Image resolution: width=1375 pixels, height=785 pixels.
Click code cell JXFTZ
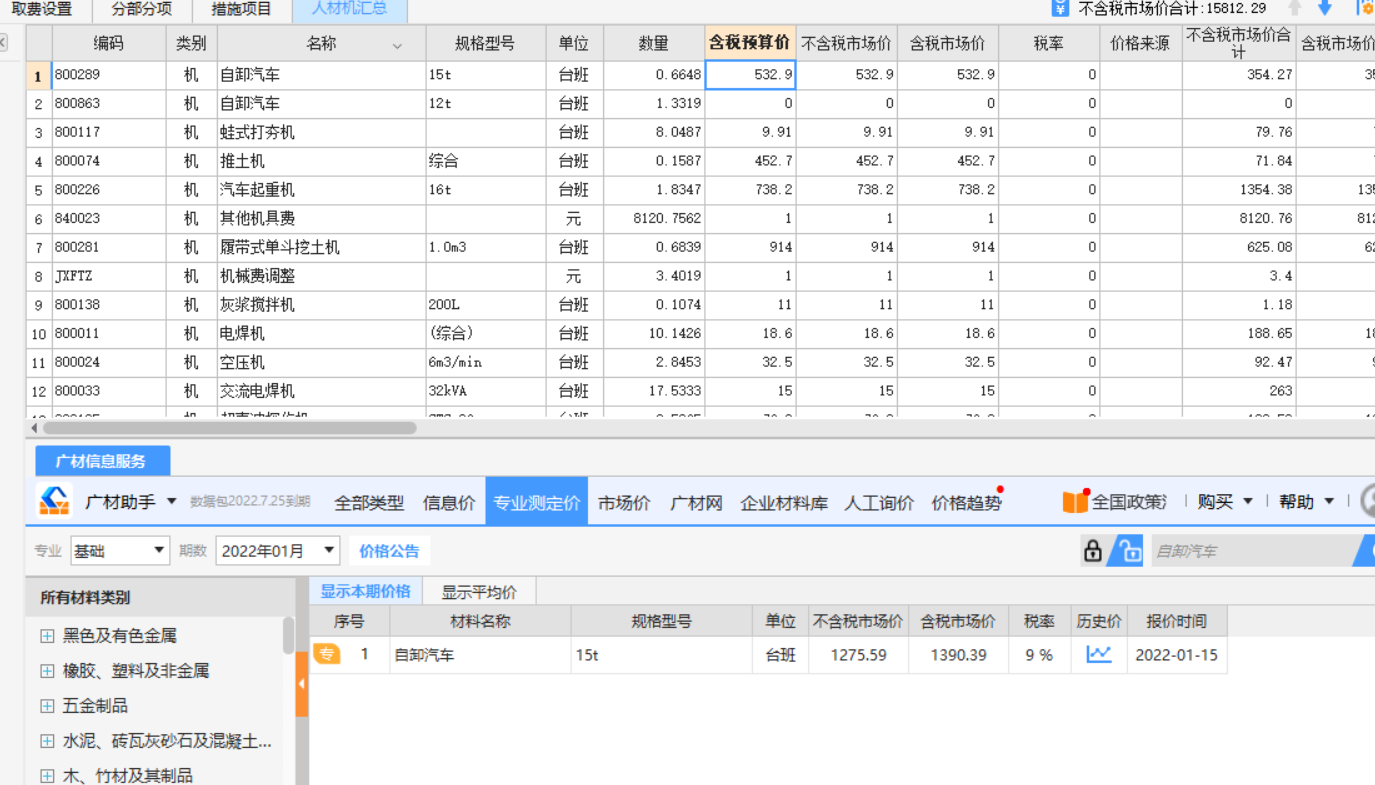[x=109, y=276]
